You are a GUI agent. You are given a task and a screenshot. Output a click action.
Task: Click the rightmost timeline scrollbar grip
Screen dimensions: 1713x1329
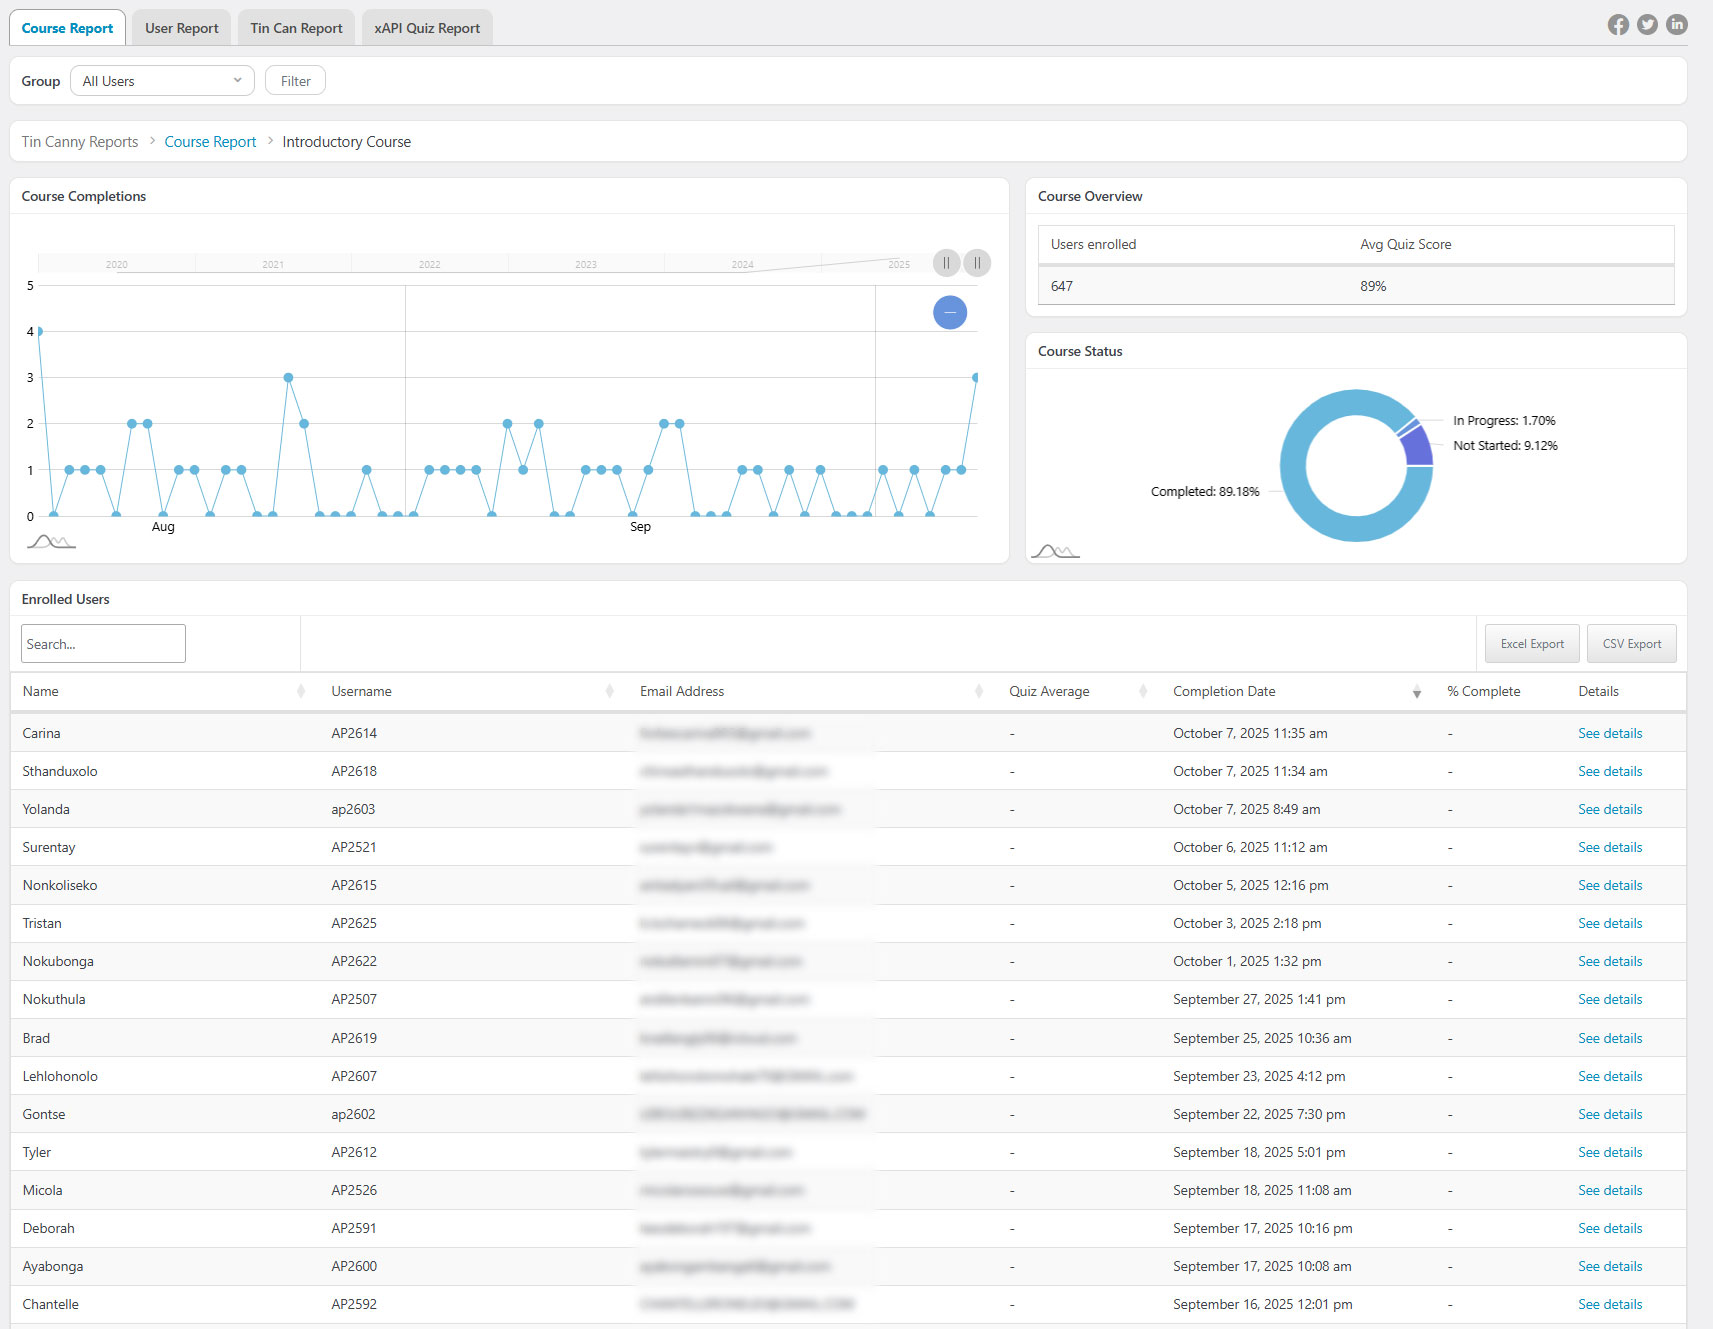point(977,263)
